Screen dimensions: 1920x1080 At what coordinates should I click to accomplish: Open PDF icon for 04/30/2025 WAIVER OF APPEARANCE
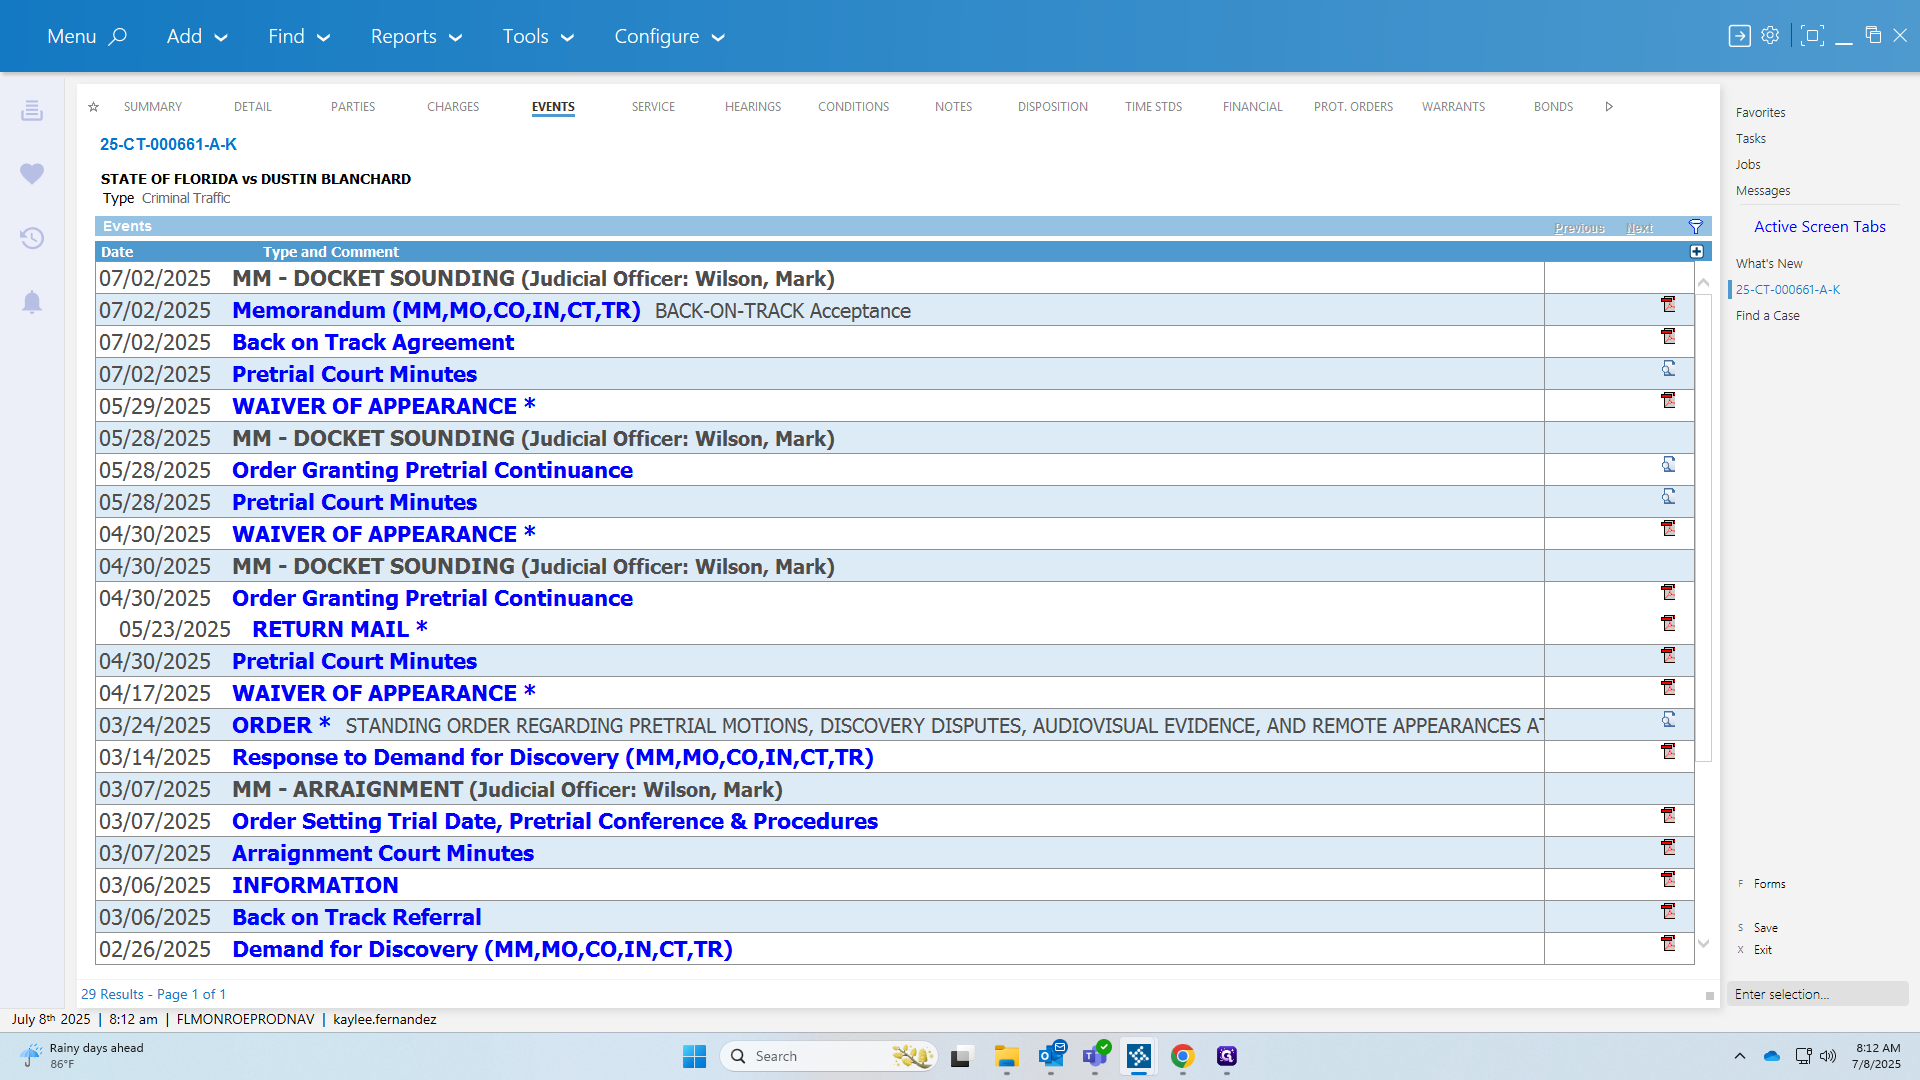click(1668, 528)
